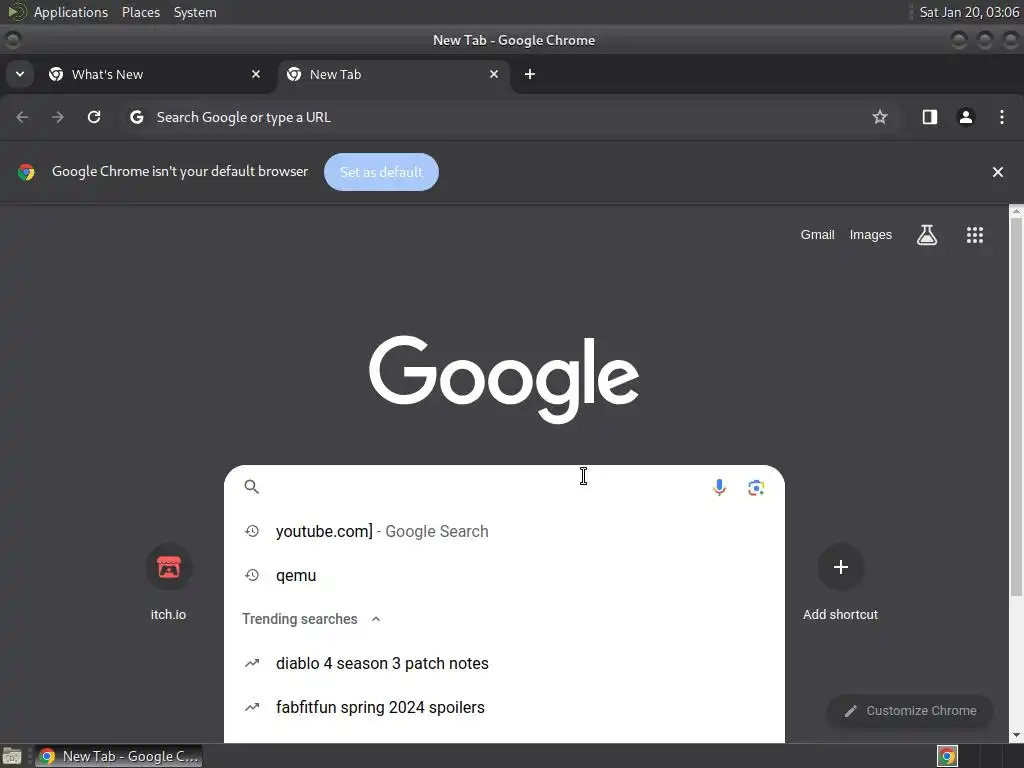Click Customize Chrome button

(910, 711)
